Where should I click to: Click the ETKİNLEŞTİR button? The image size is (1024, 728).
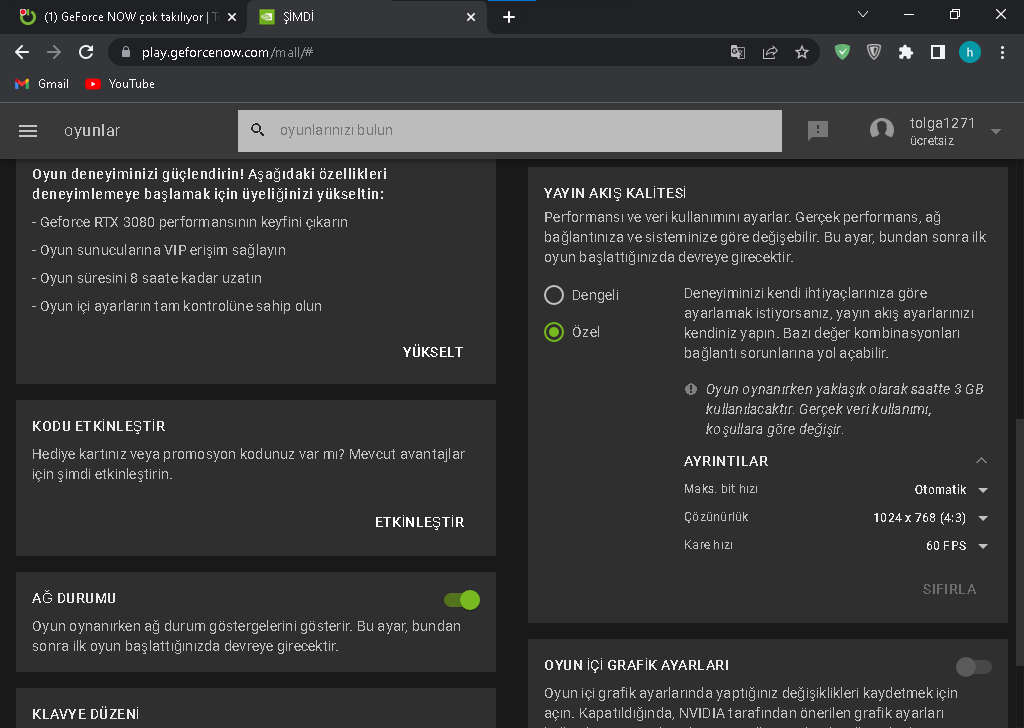click(419, 522)
